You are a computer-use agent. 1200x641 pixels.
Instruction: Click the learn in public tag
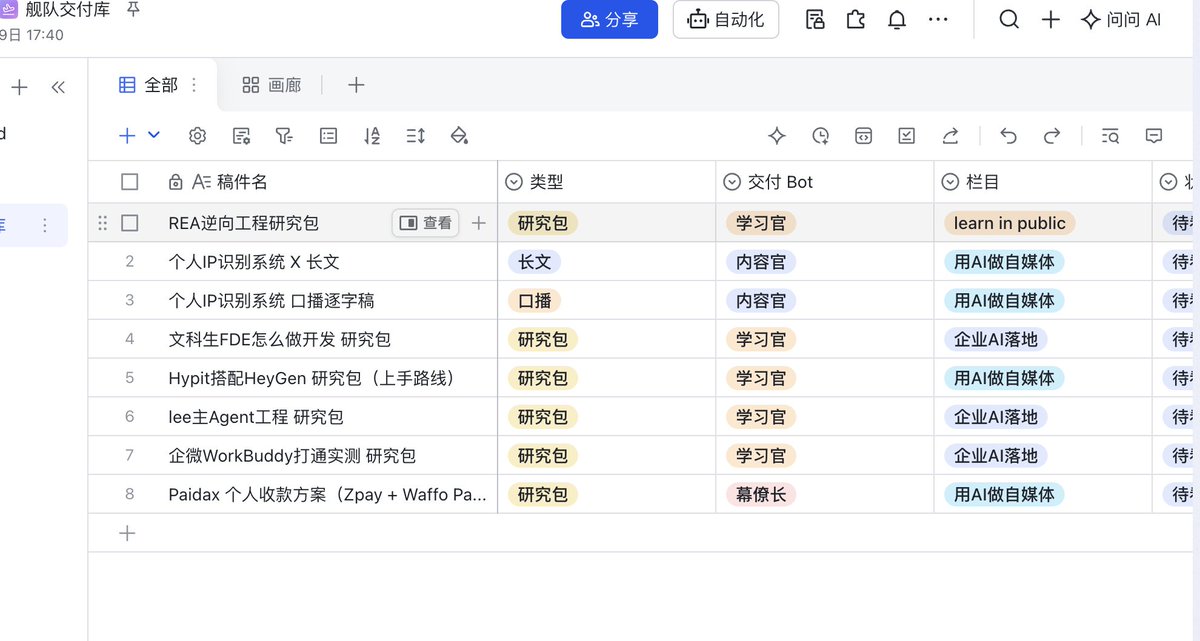pyautogui.click(x=1009, y=223)
